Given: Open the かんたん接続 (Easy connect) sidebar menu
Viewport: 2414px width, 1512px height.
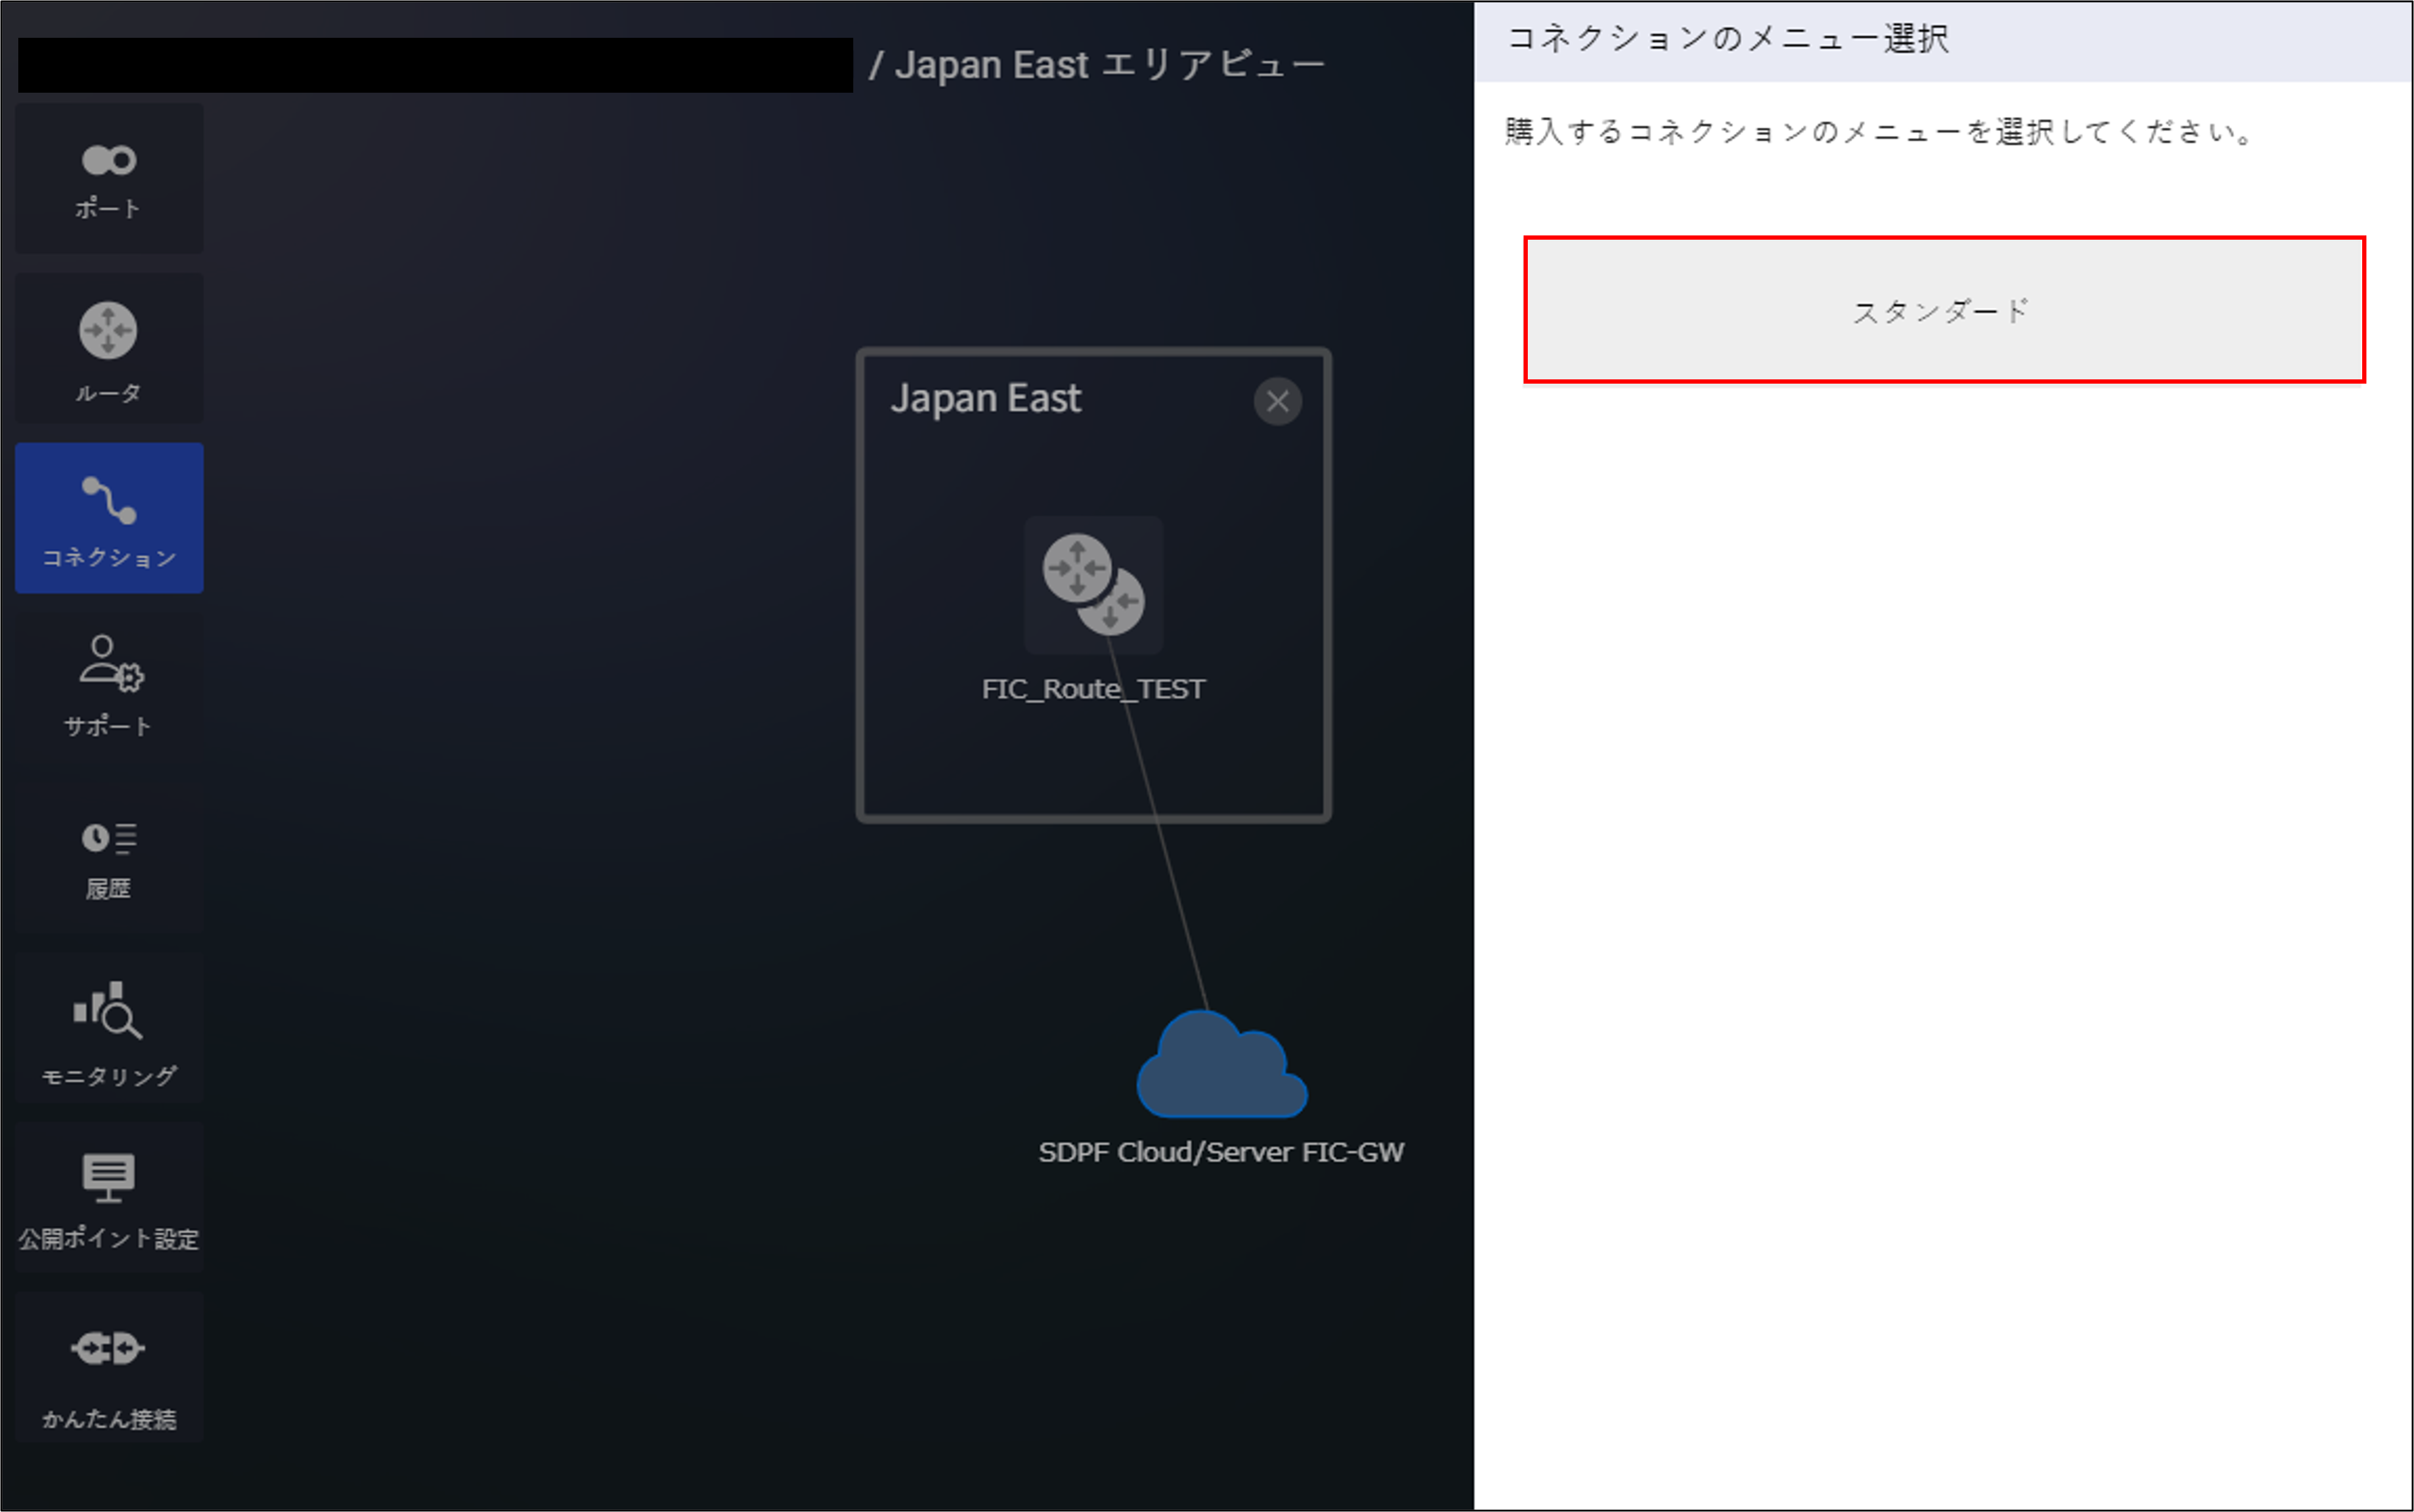Looking at the screenshot, I should pyautogui.click(x=109, y=1367).
